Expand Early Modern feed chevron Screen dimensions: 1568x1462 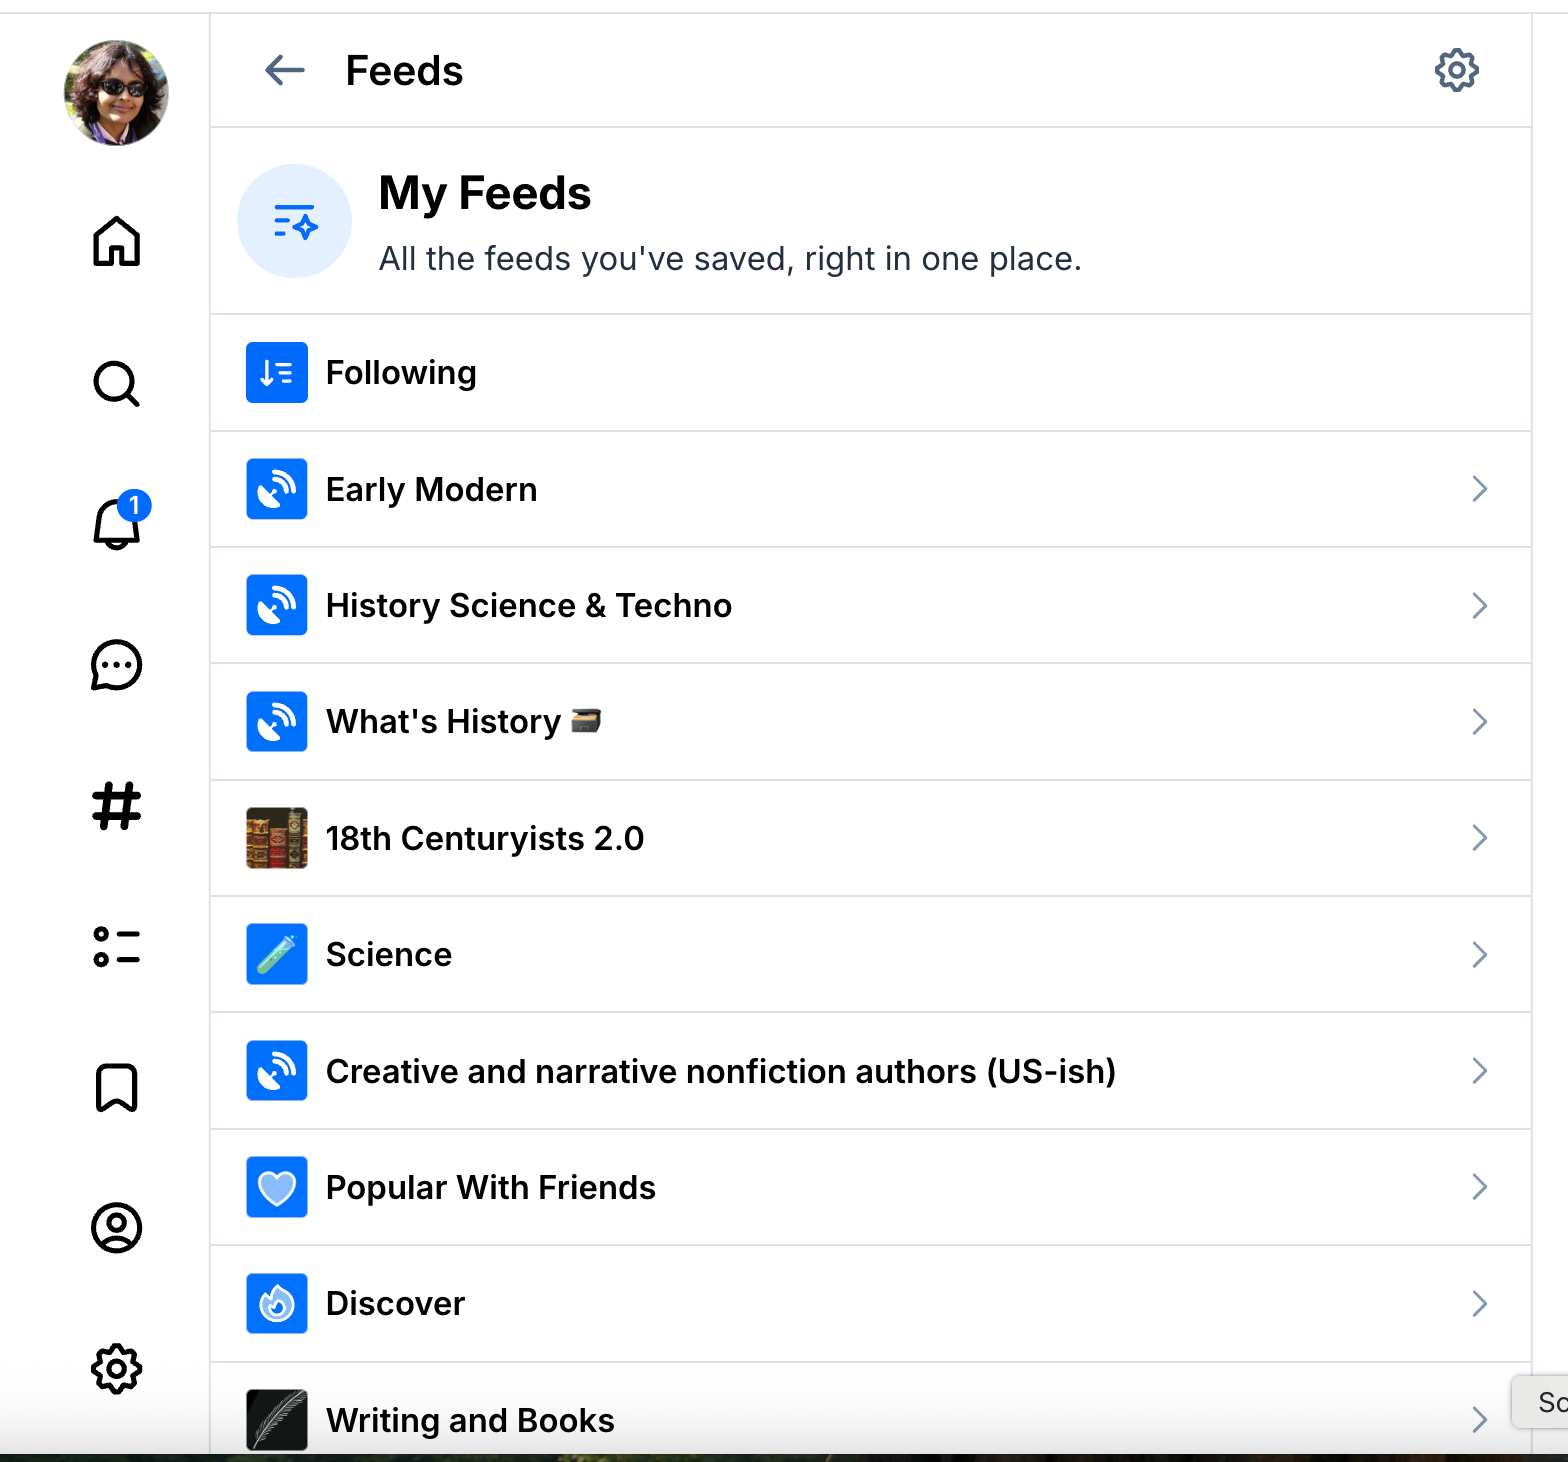pyautogui.click(x=1479, y=489)
